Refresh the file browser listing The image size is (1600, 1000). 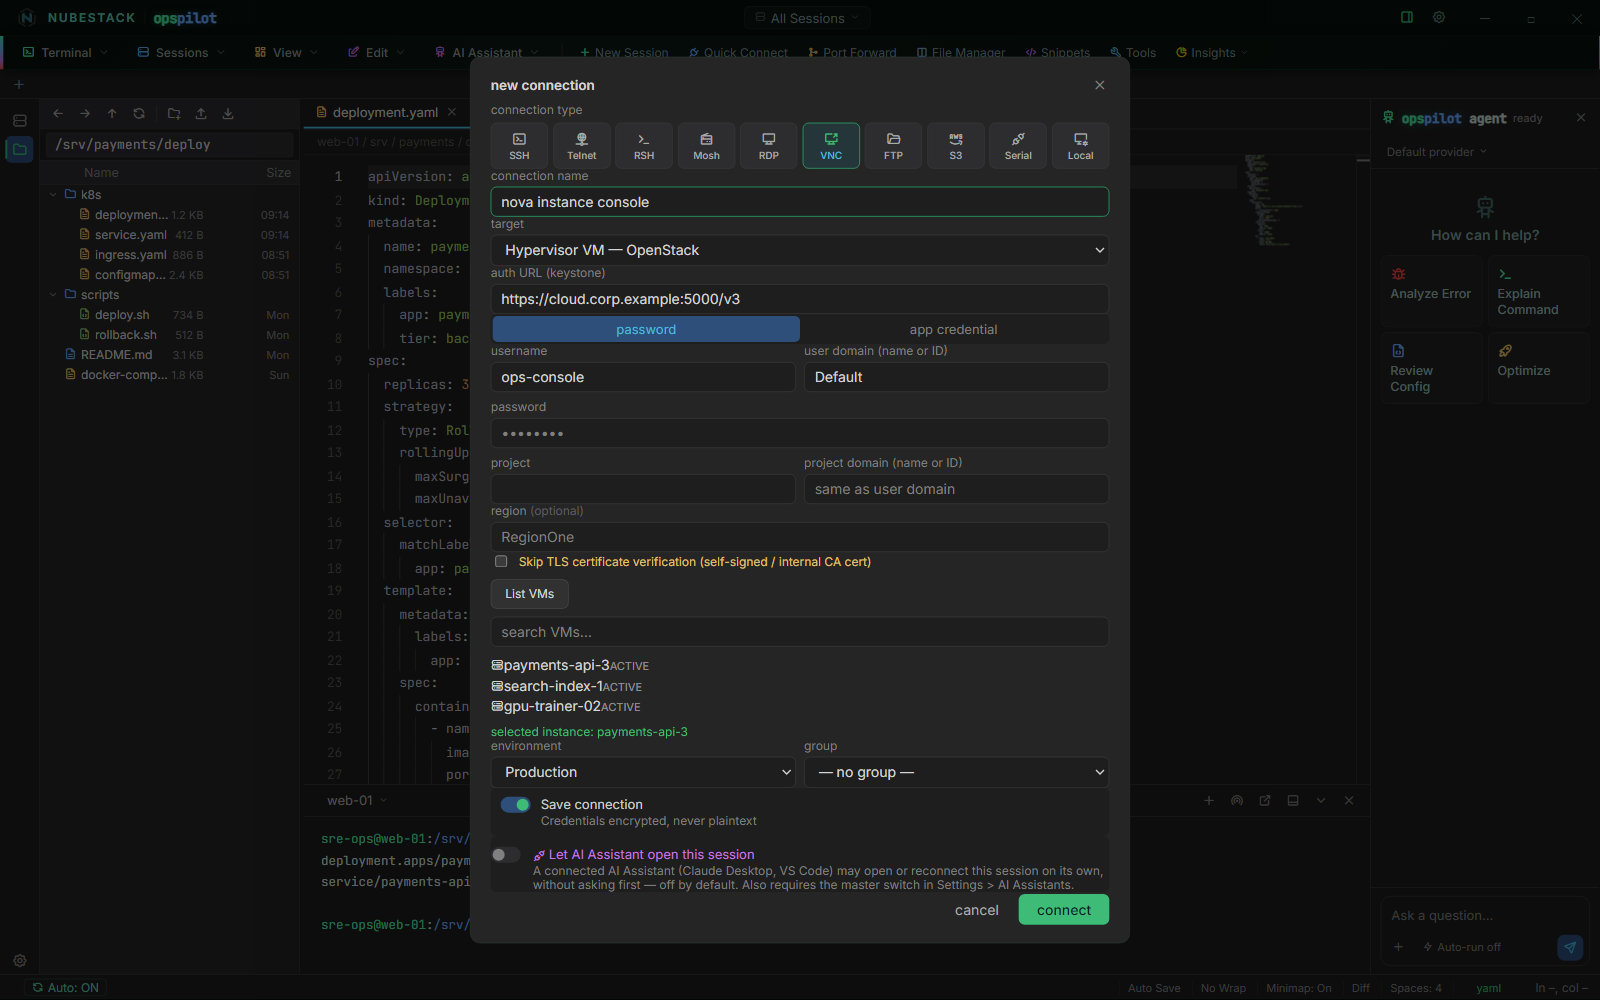(x=139, y=114)
